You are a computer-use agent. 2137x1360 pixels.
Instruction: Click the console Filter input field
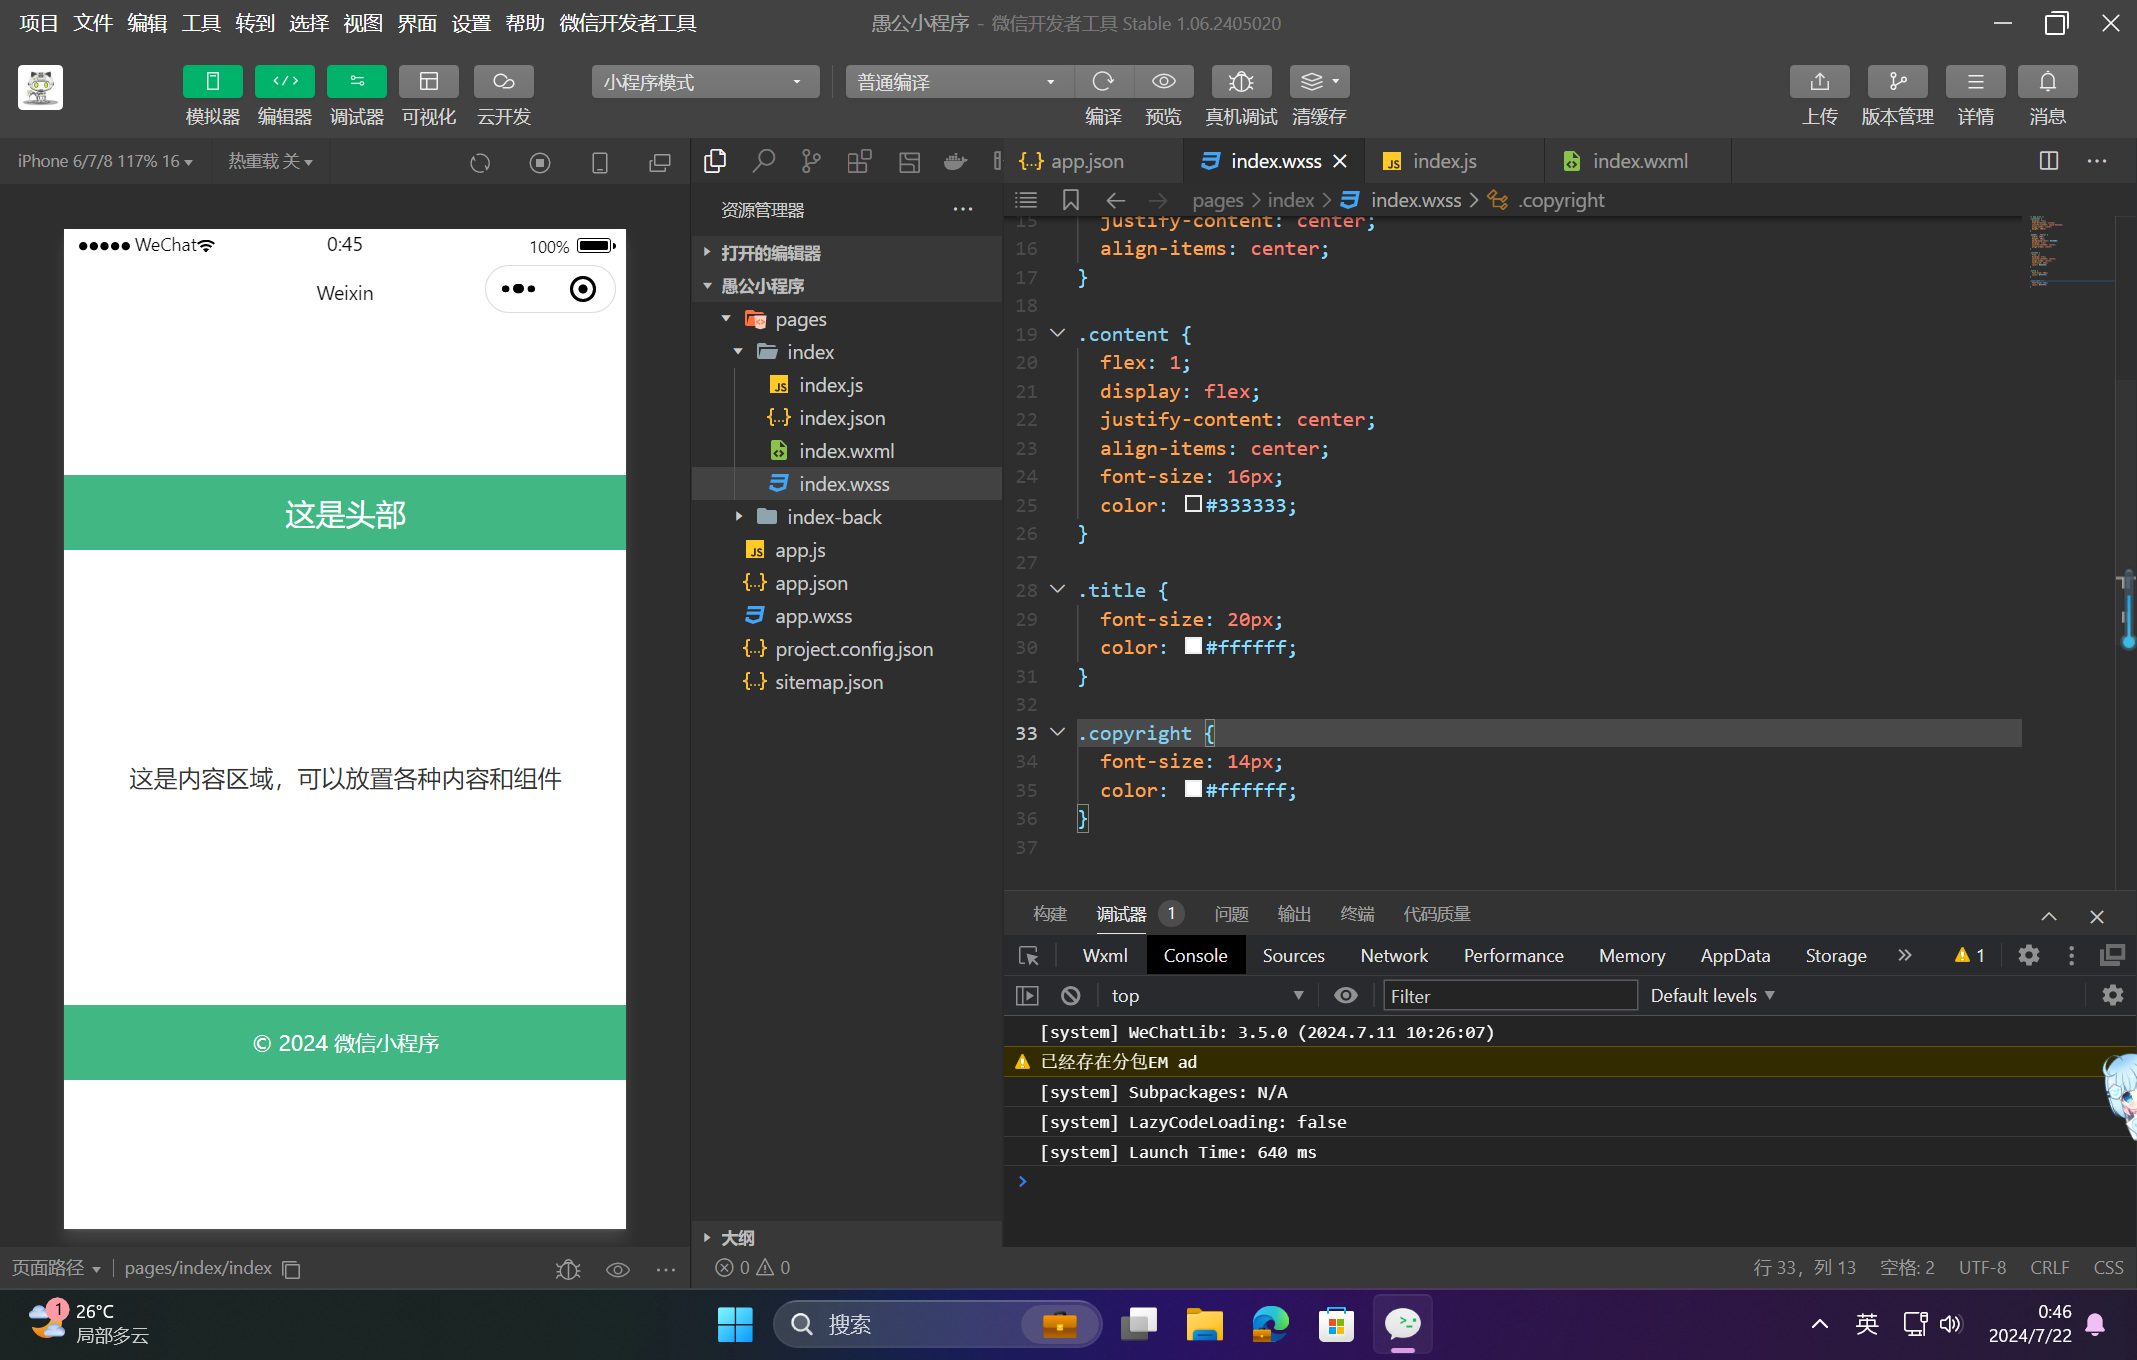point(1508,995)
